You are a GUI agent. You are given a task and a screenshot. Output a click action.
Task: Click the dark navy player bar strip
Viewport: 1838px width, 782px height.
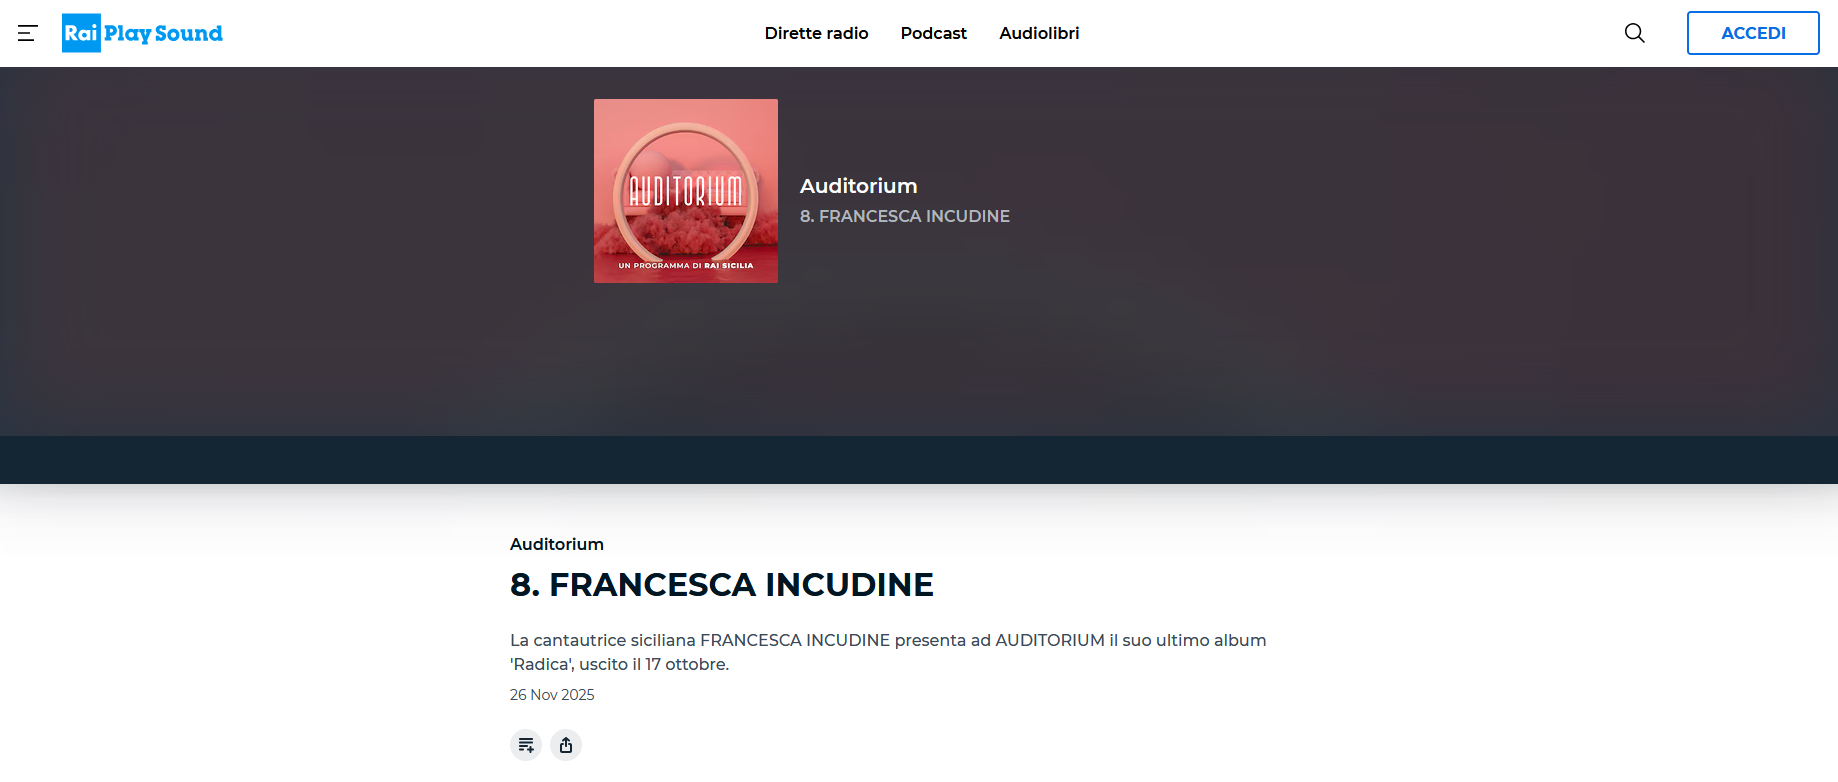pyautogui.click(x=919, y=460)
